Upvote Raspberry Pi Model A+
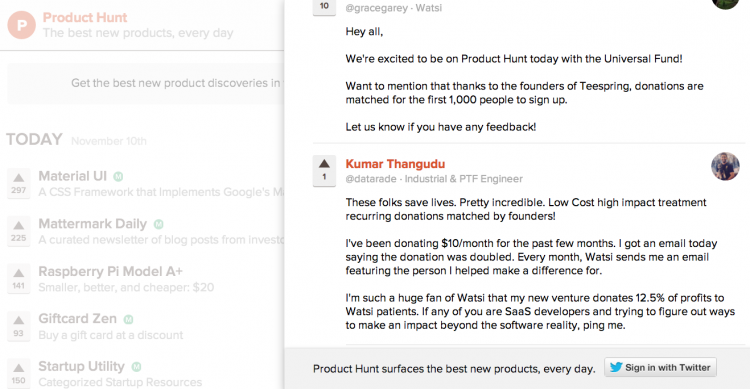 19,278
